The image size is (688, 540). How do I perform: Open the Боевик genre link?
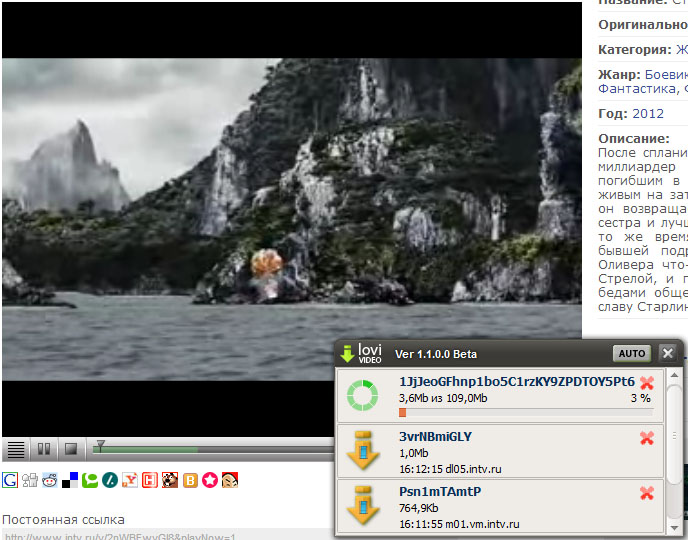pos(666,75)
